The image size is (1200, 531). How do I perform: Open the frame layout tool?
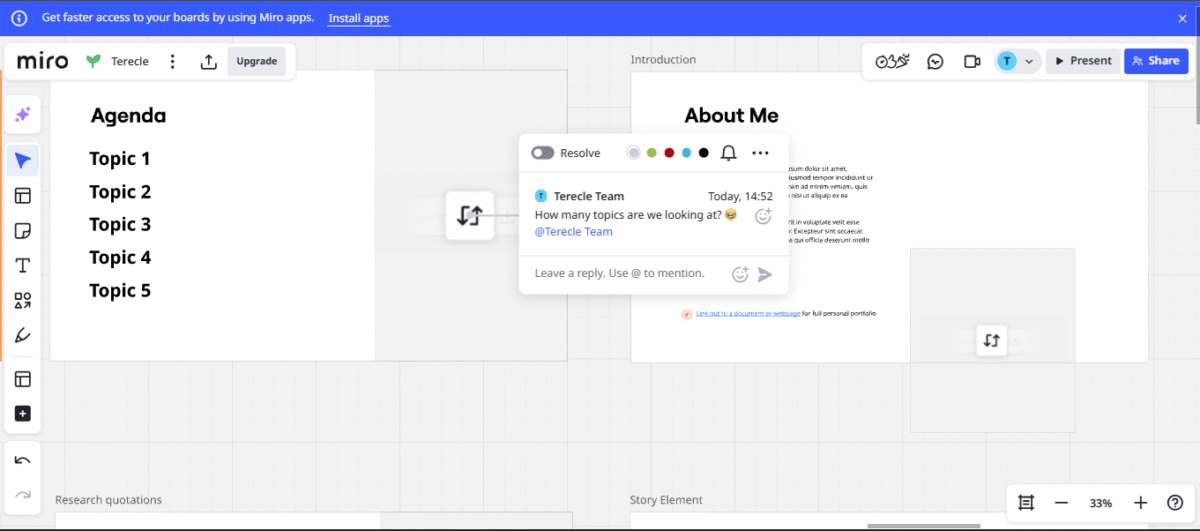(x=22, y=379)
